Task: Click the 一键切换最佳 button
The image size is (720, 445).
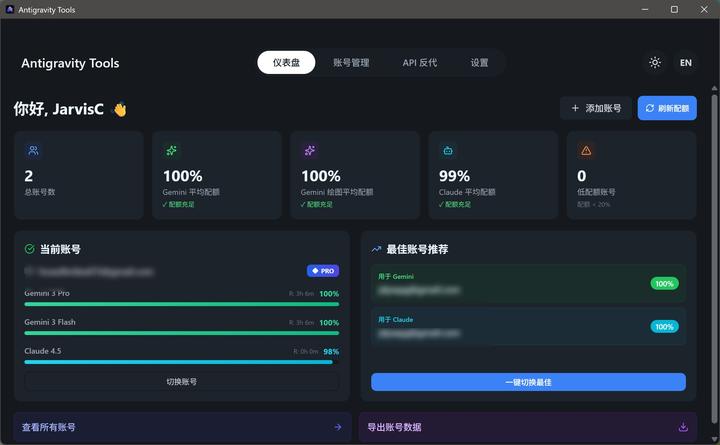Action: pyautogui.click(x=528, y=382)
